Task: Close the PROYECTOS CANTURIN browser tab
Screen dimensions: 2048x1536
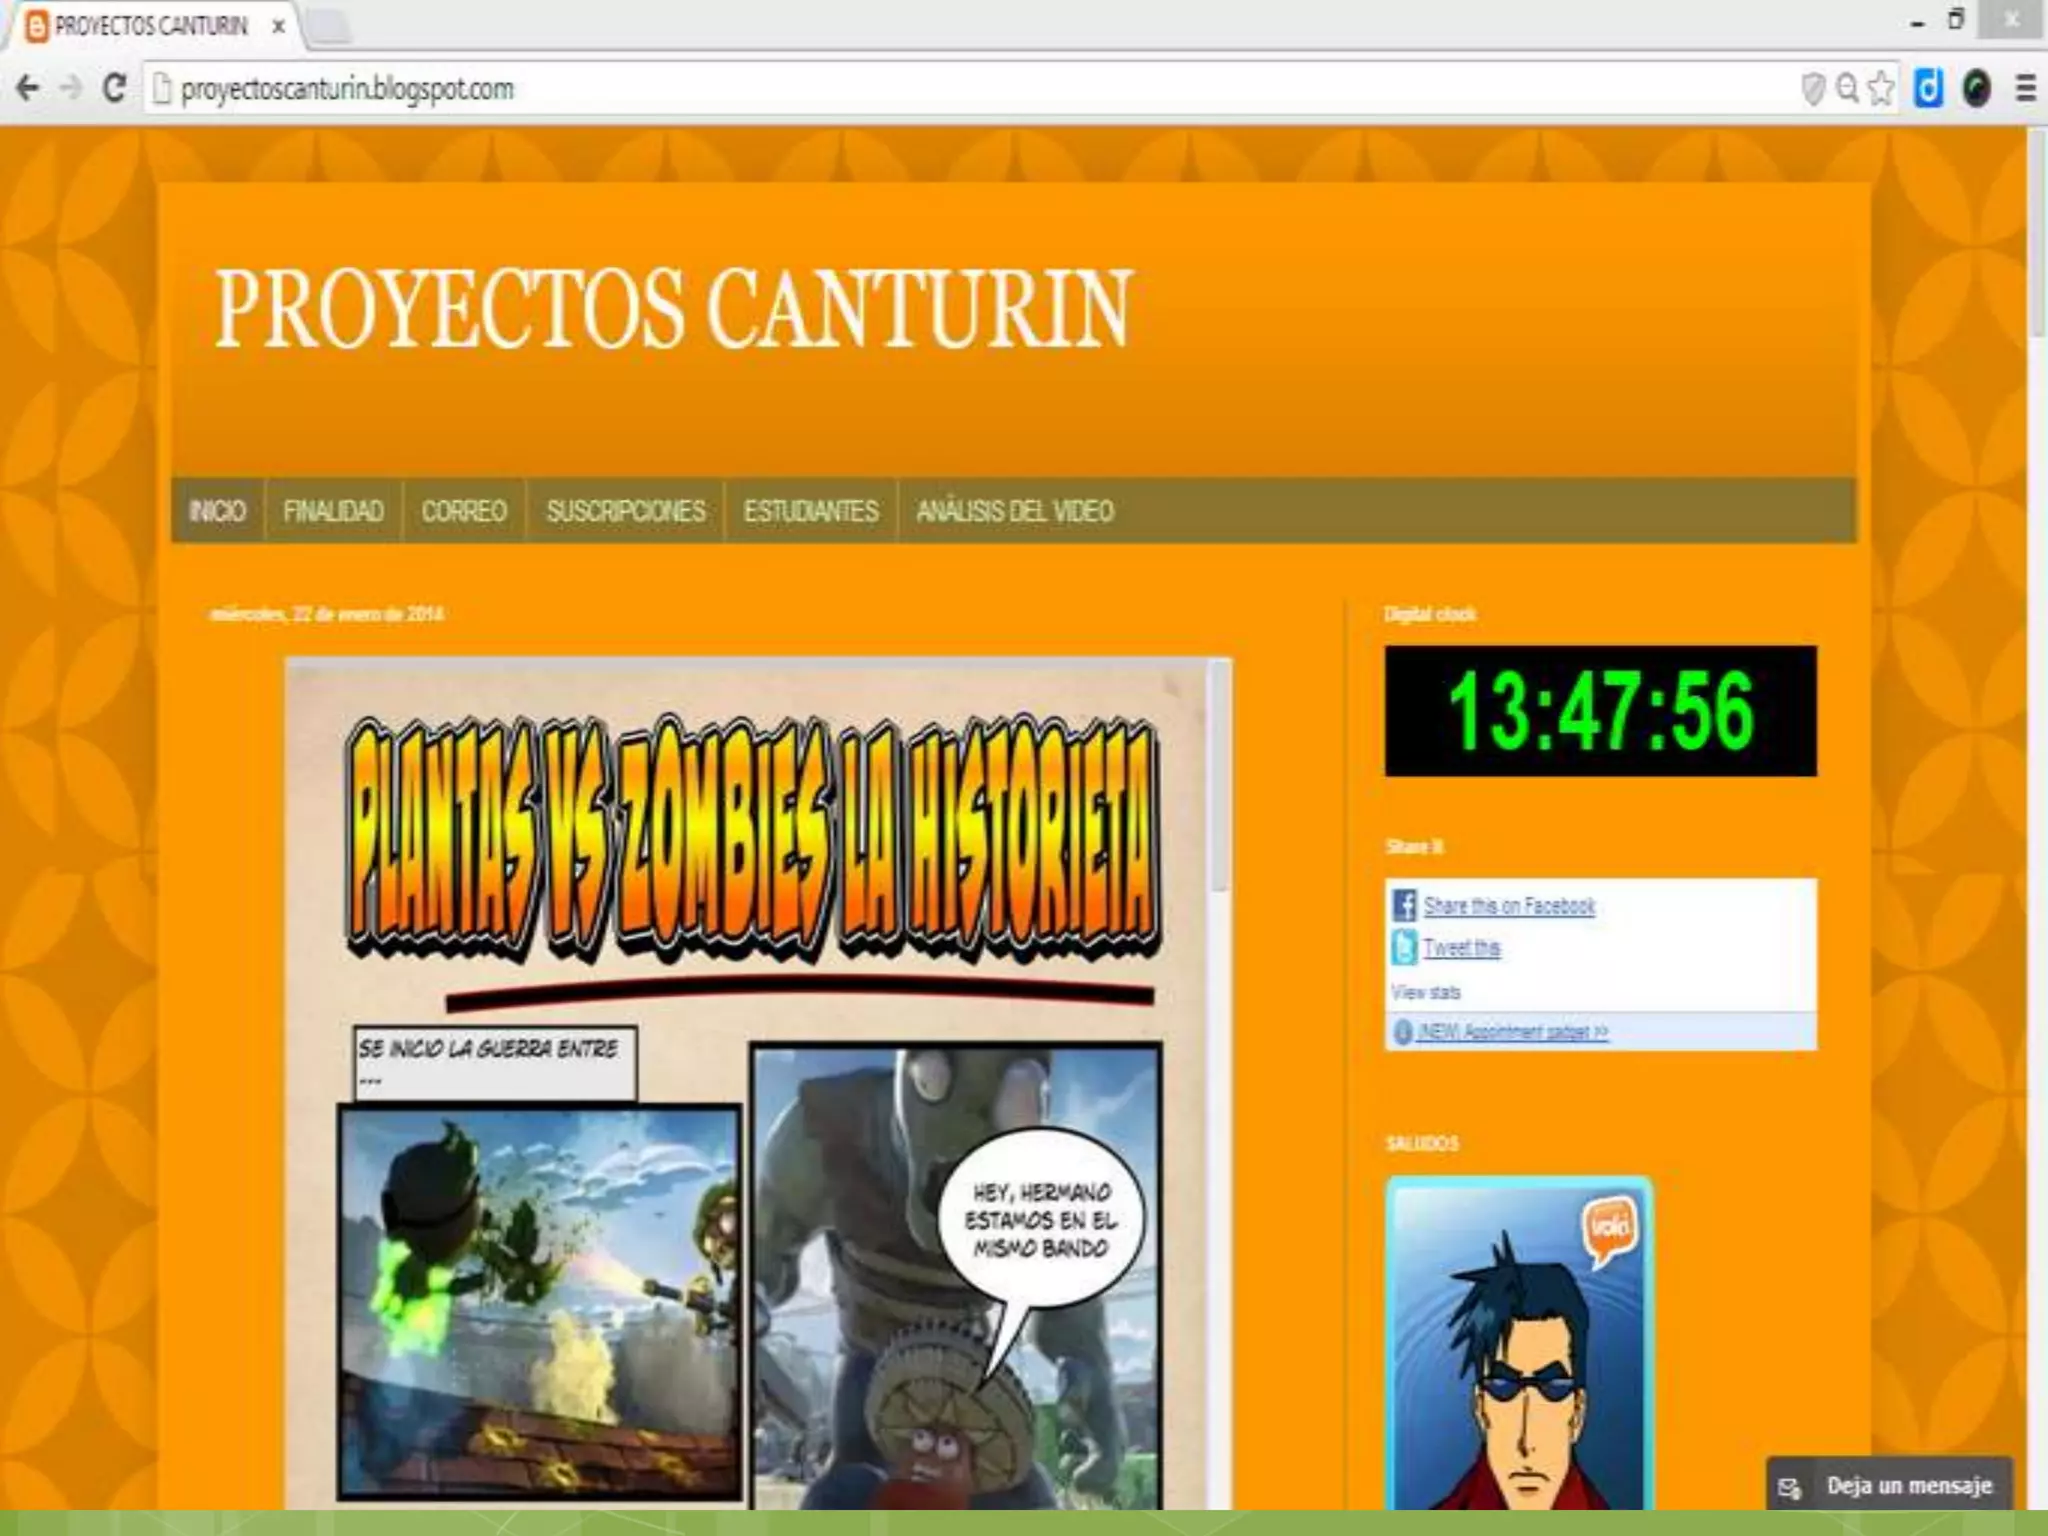Action: pos(279,27)
